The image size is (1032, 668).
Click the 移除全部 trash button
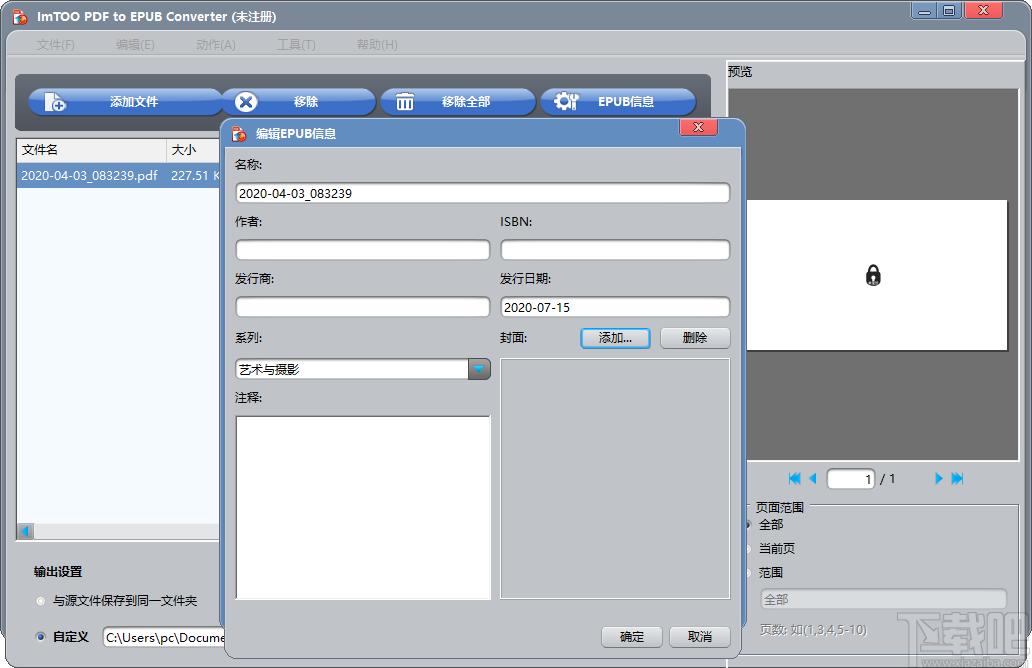tap(458, 102)
